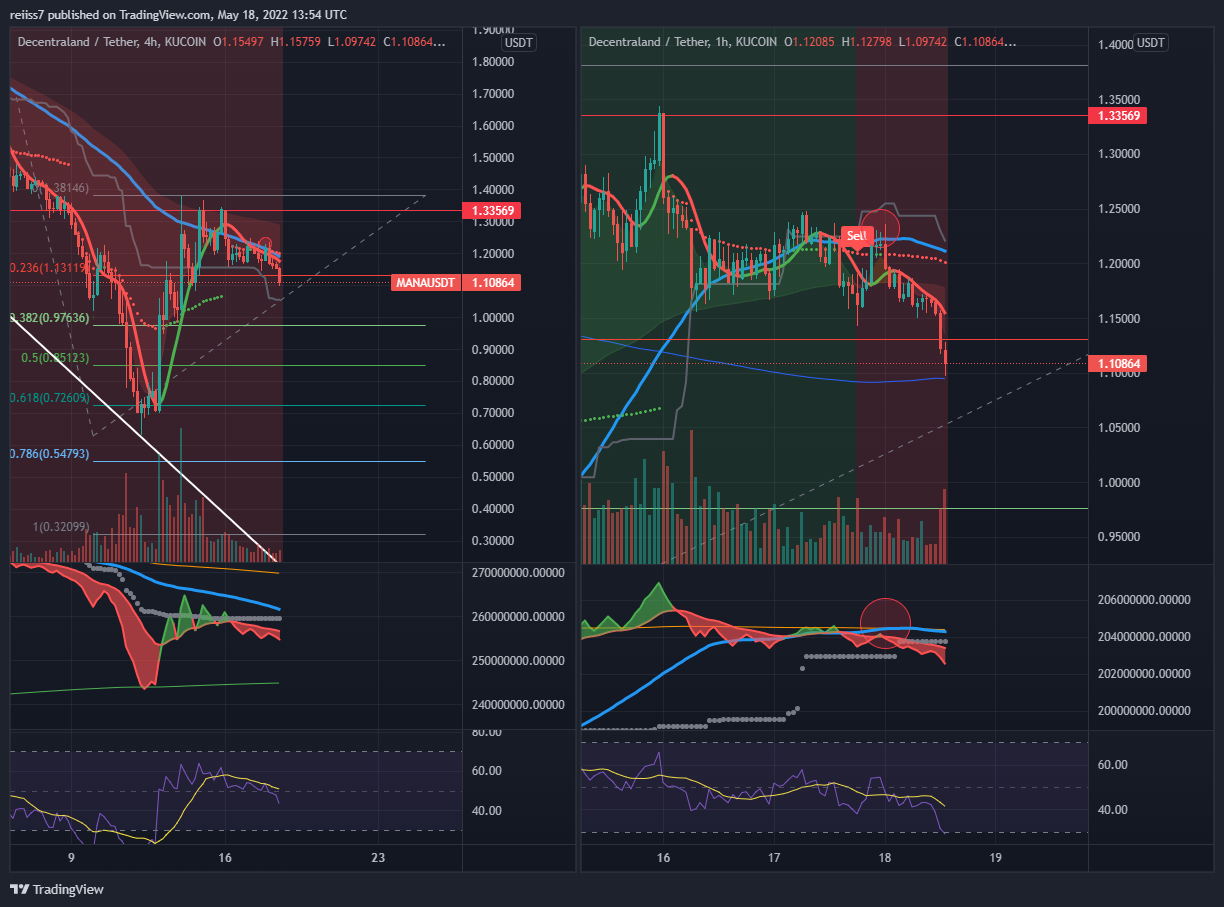The image size is (1224, 907).
Task: Select the red circle drawing in 1h indicator pane
Action: (x=886, y=623)
